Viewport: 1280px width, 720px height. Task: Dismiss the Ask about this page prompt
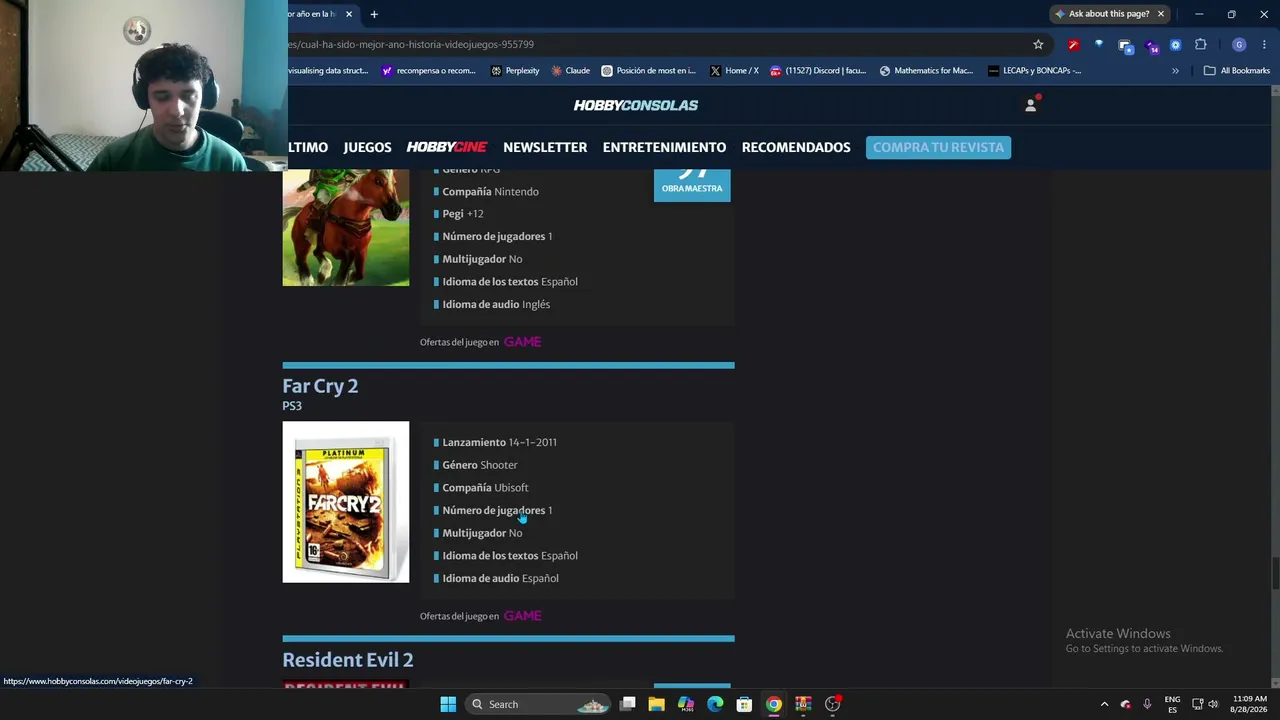point(1161,14)
